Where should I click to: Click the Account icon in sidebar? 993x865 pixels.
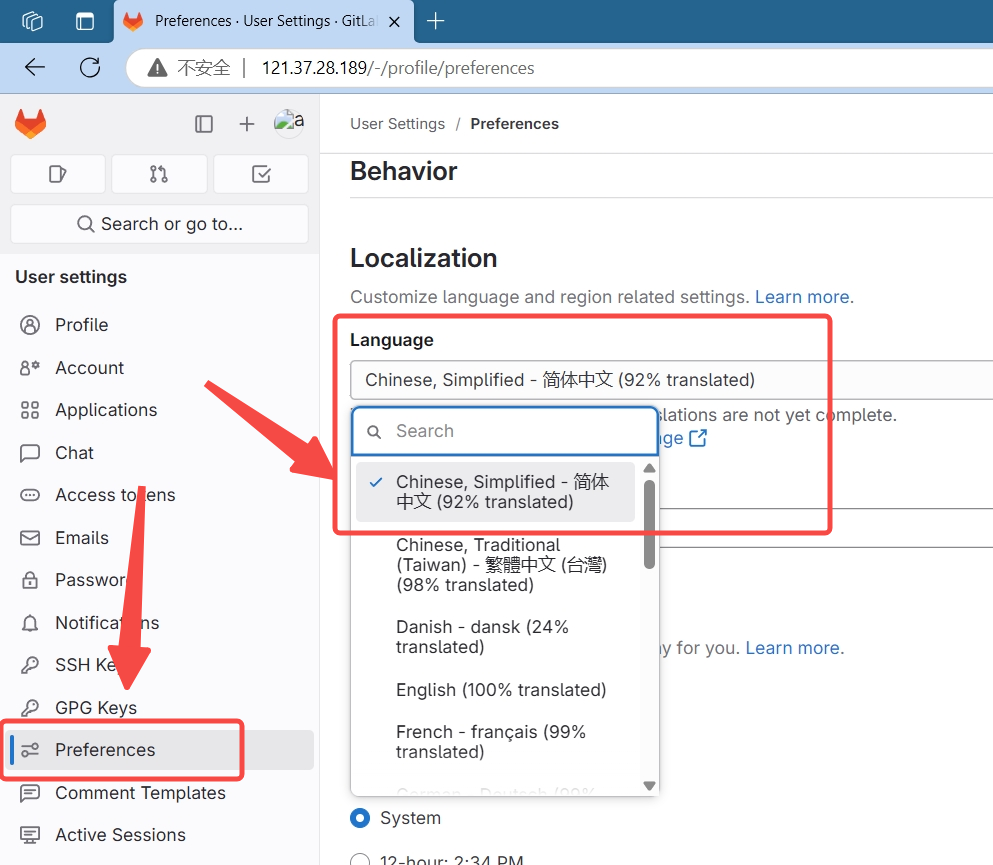coord(30,368)
